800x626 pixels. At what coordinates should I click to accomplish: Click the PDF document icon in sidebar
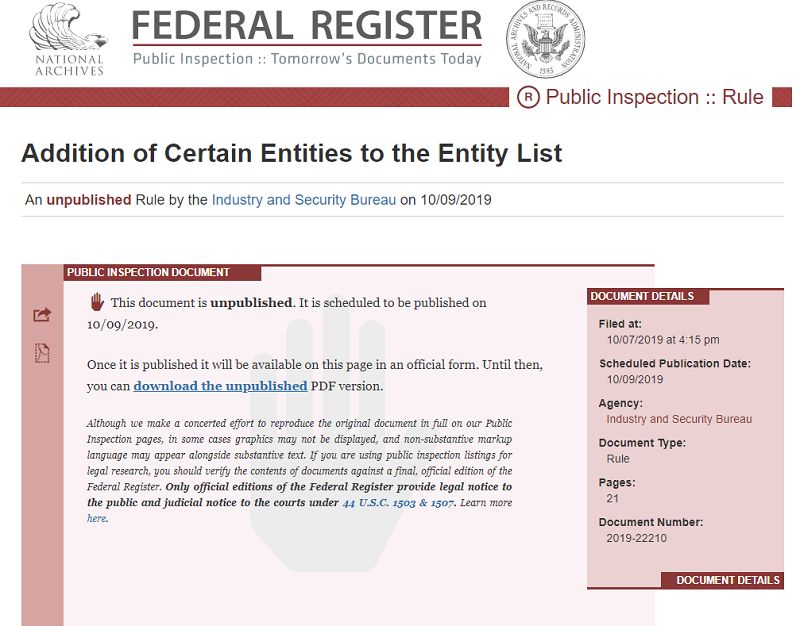point(42,353)
